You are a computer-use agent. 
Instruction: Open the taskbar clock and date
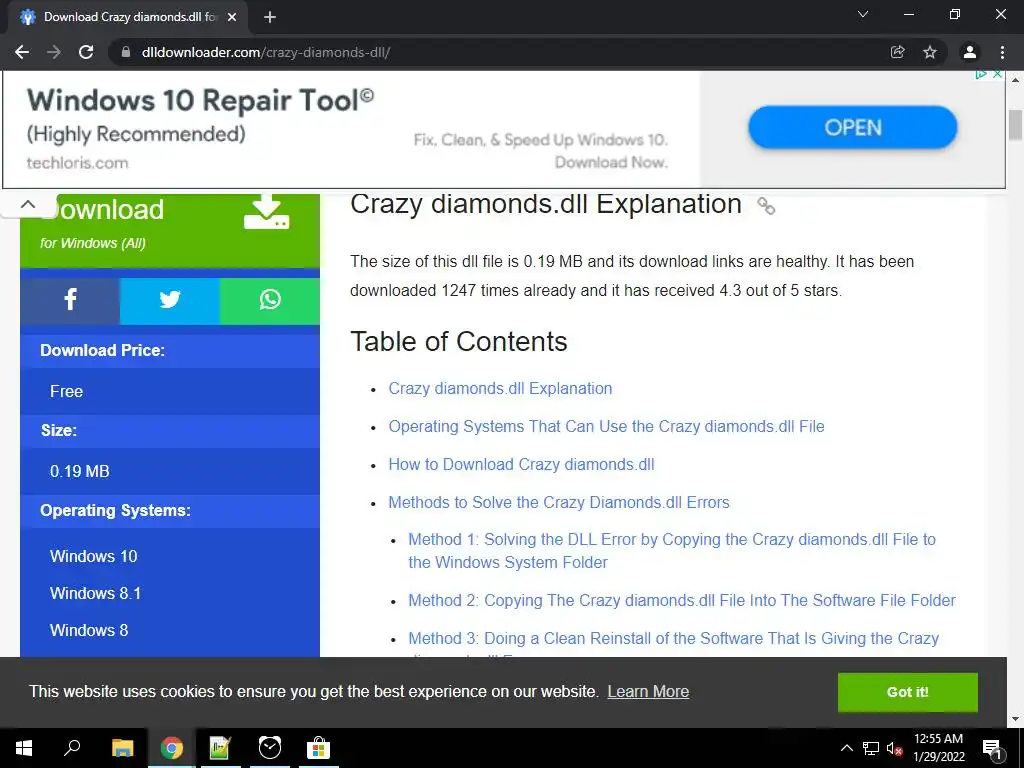pos(938,748)
